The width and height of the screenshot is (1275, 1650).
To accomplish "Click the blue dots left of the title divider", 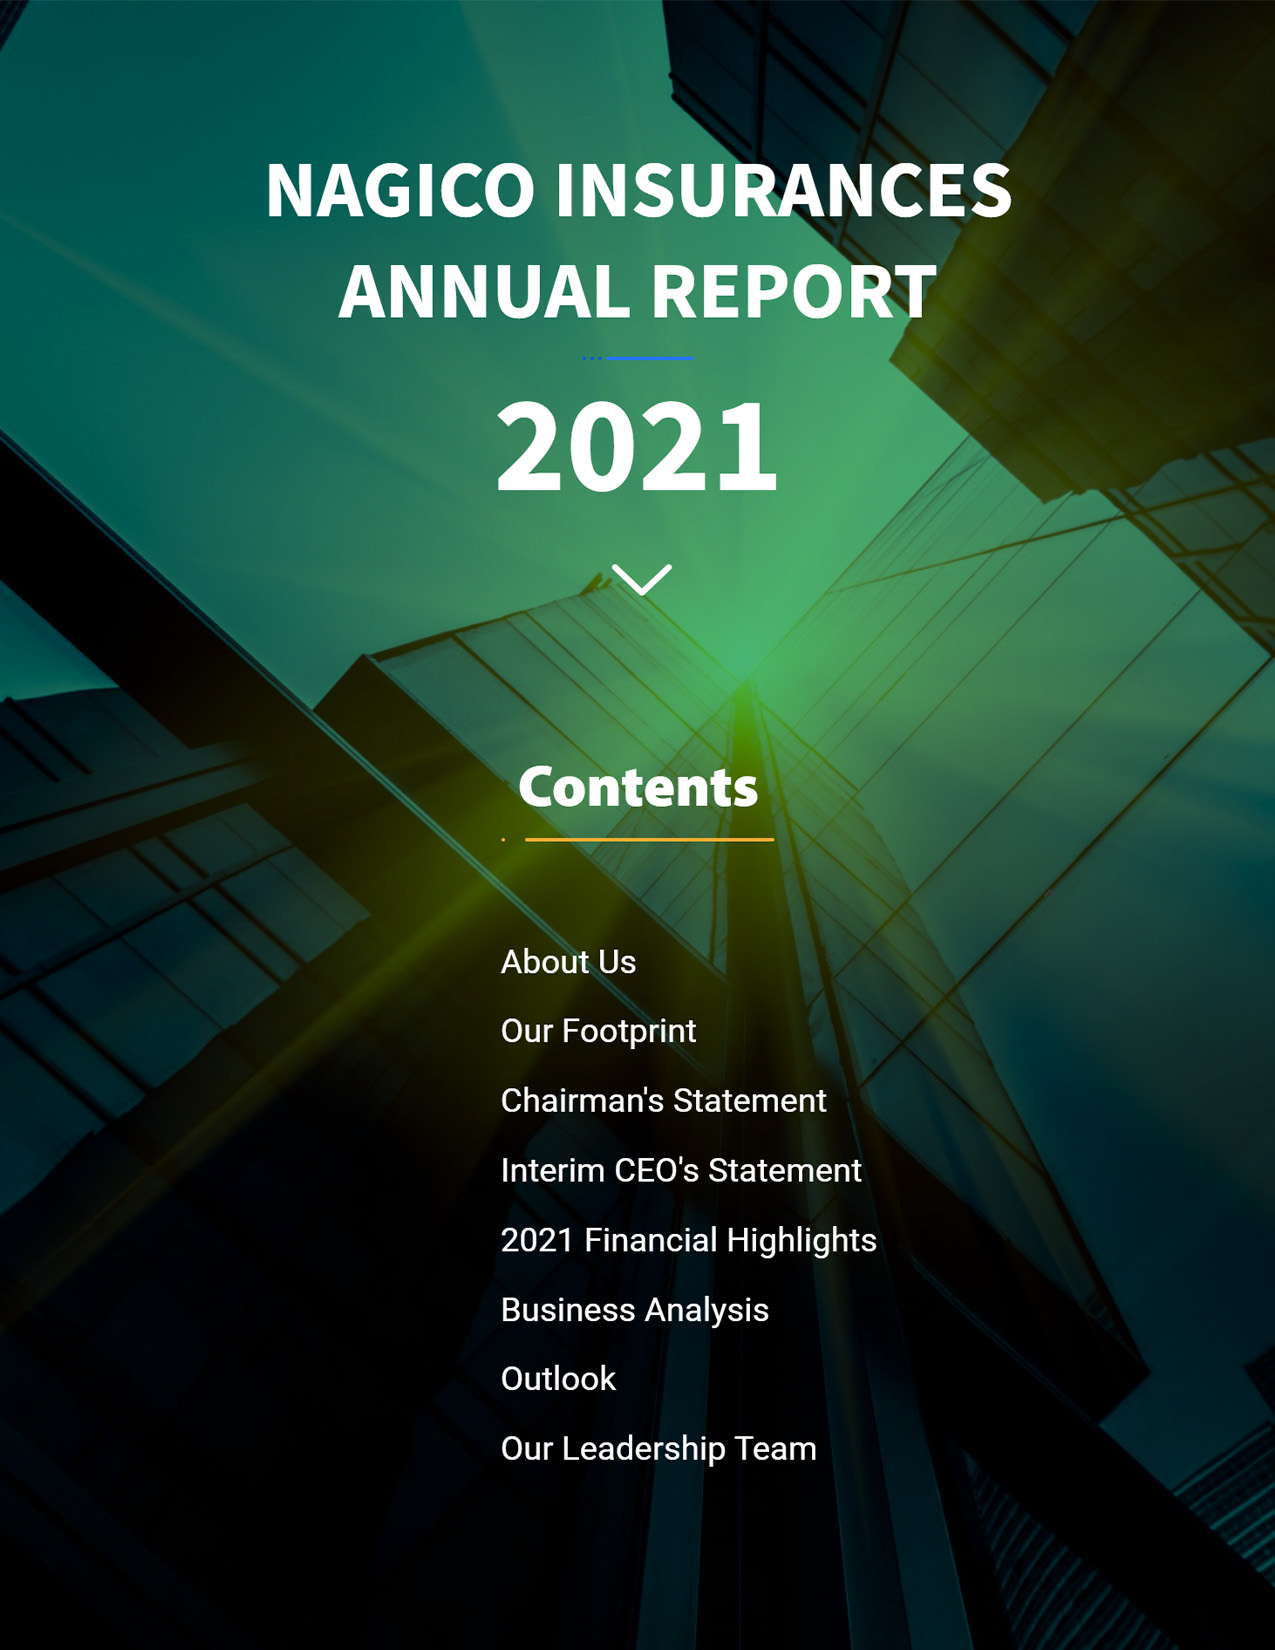I will pyautogui.click(x=592, y=358).
